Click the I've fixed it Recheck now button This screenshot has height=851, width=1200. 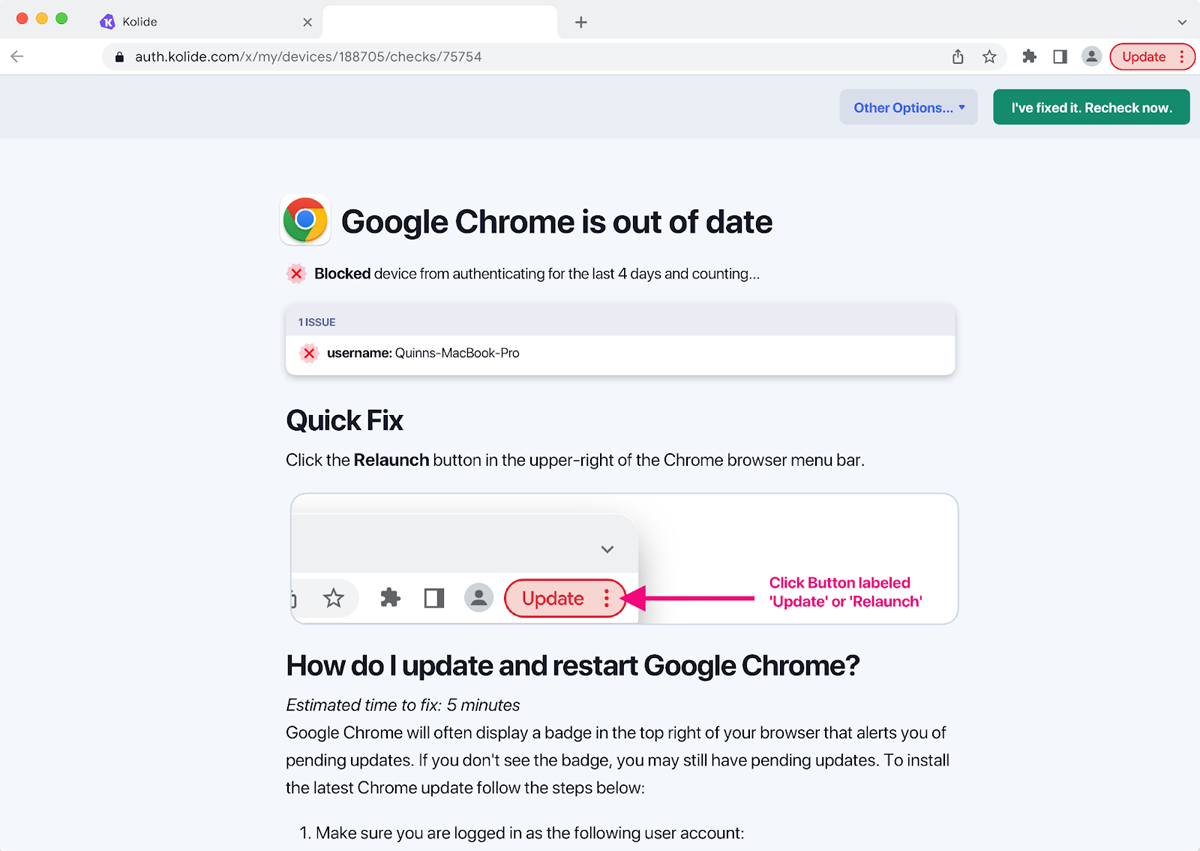point(1091,106)
